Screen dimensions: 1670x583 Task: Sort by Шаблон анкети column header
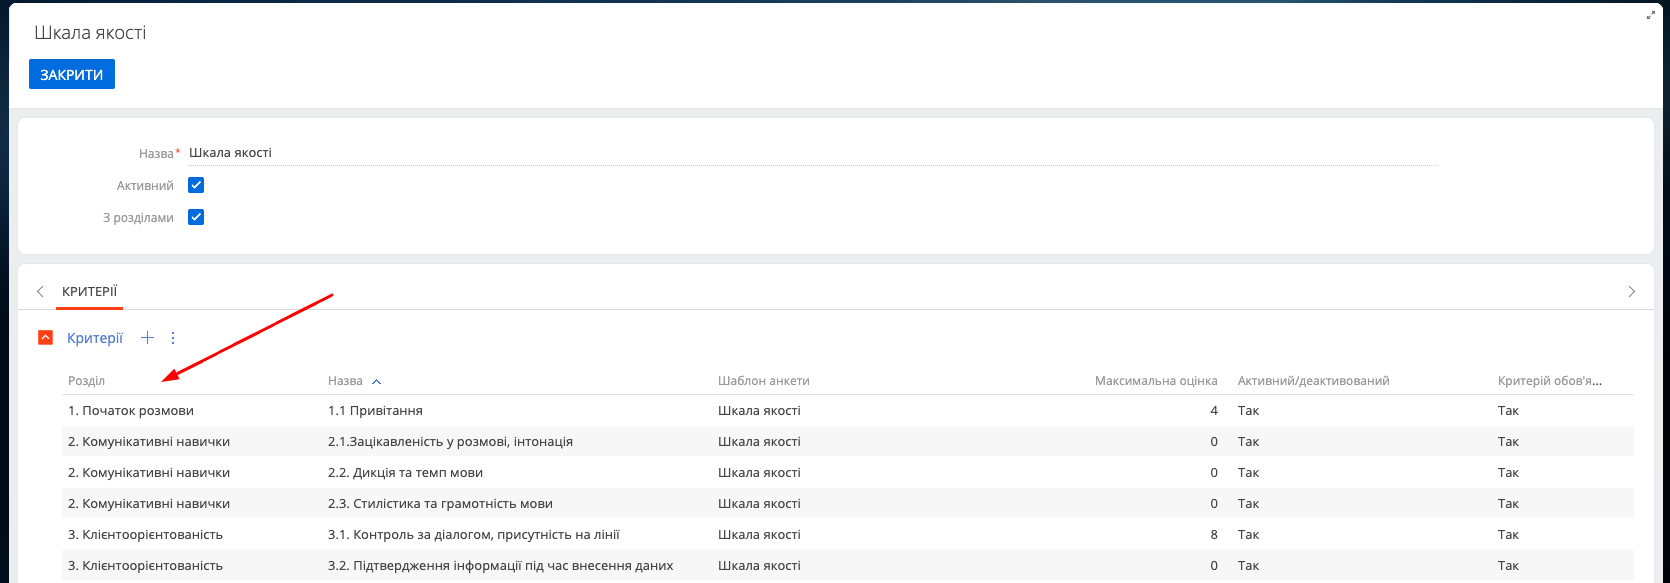point(764,381)
